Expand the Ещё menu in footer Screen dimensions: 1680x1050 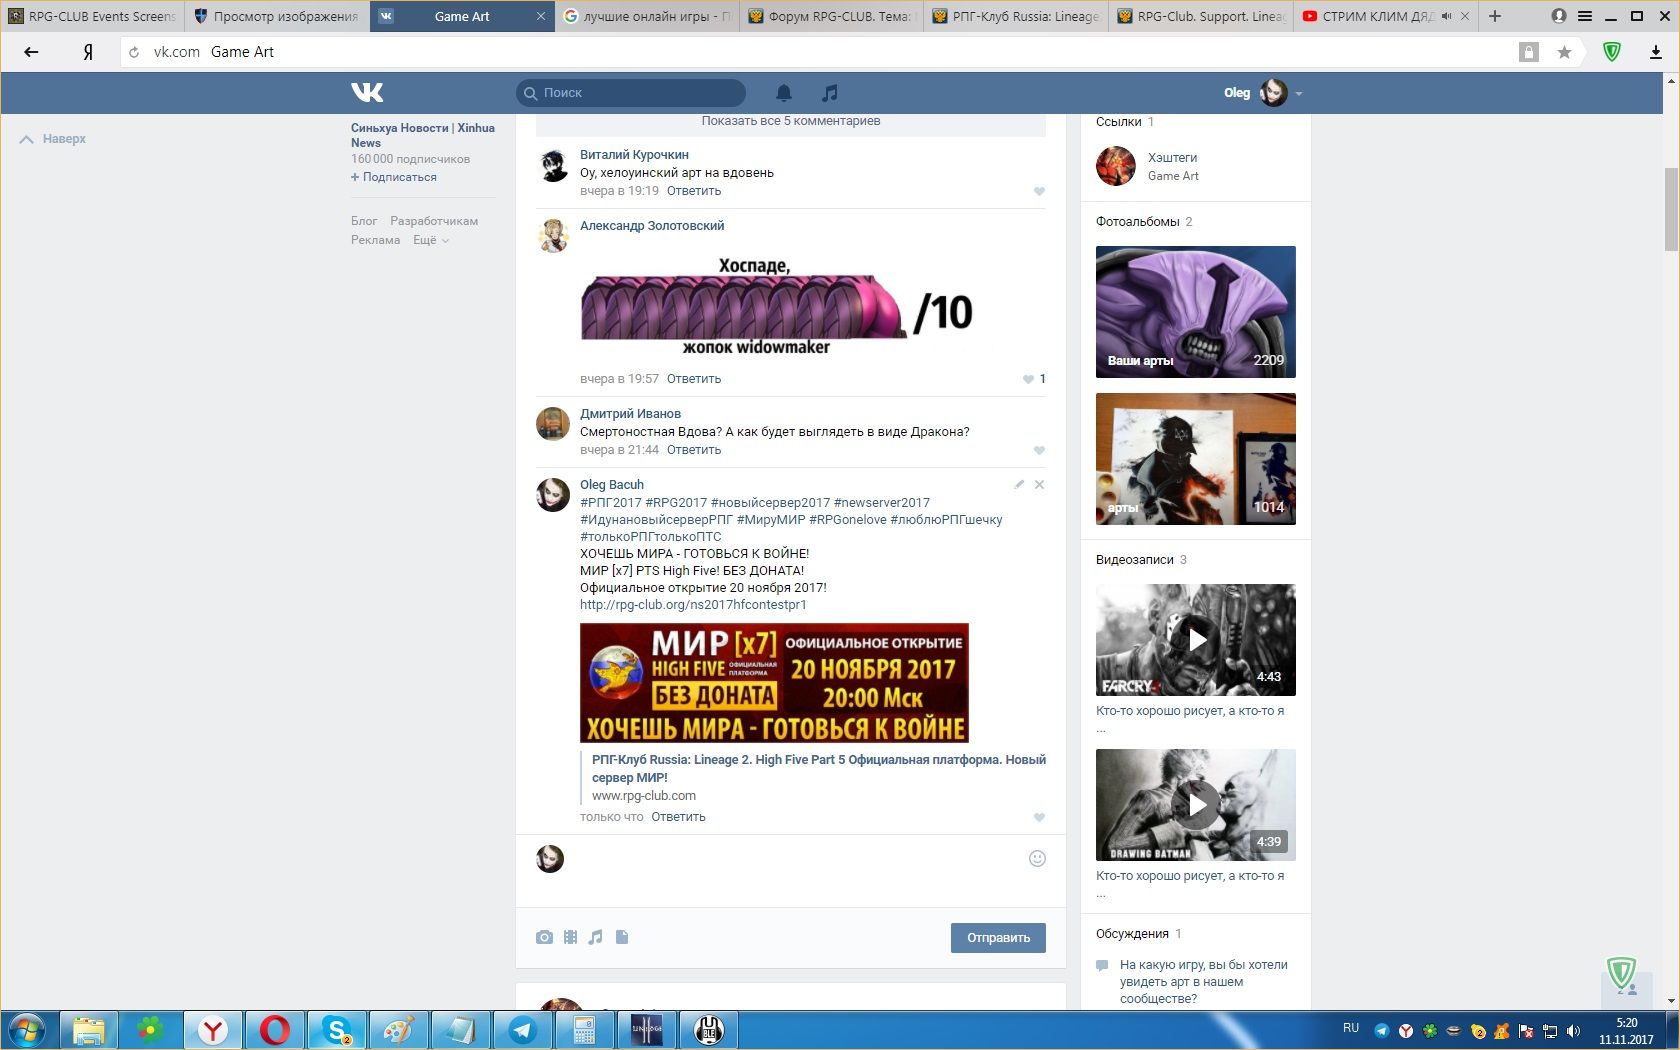(x=431, y=240)
